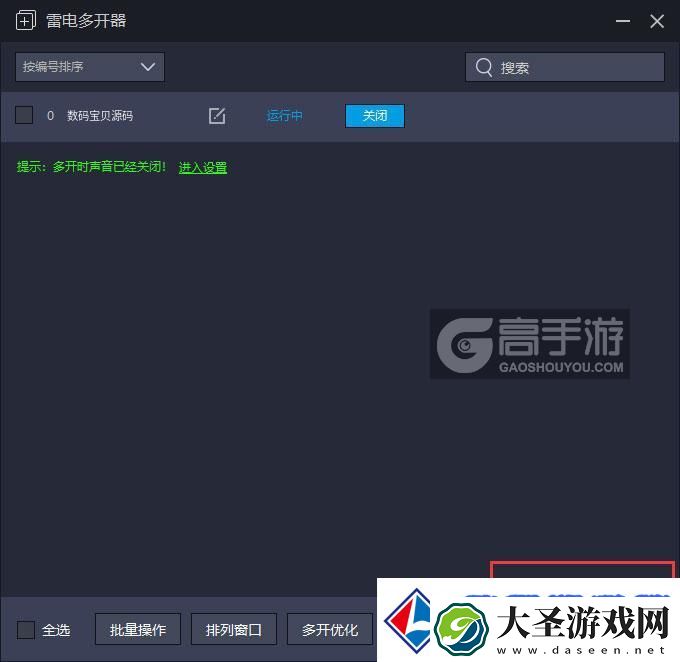Image resolution: width=680 pixels, height=662 pixels.
Task: Click the multi-instance app logo icon
Action: 26,20
